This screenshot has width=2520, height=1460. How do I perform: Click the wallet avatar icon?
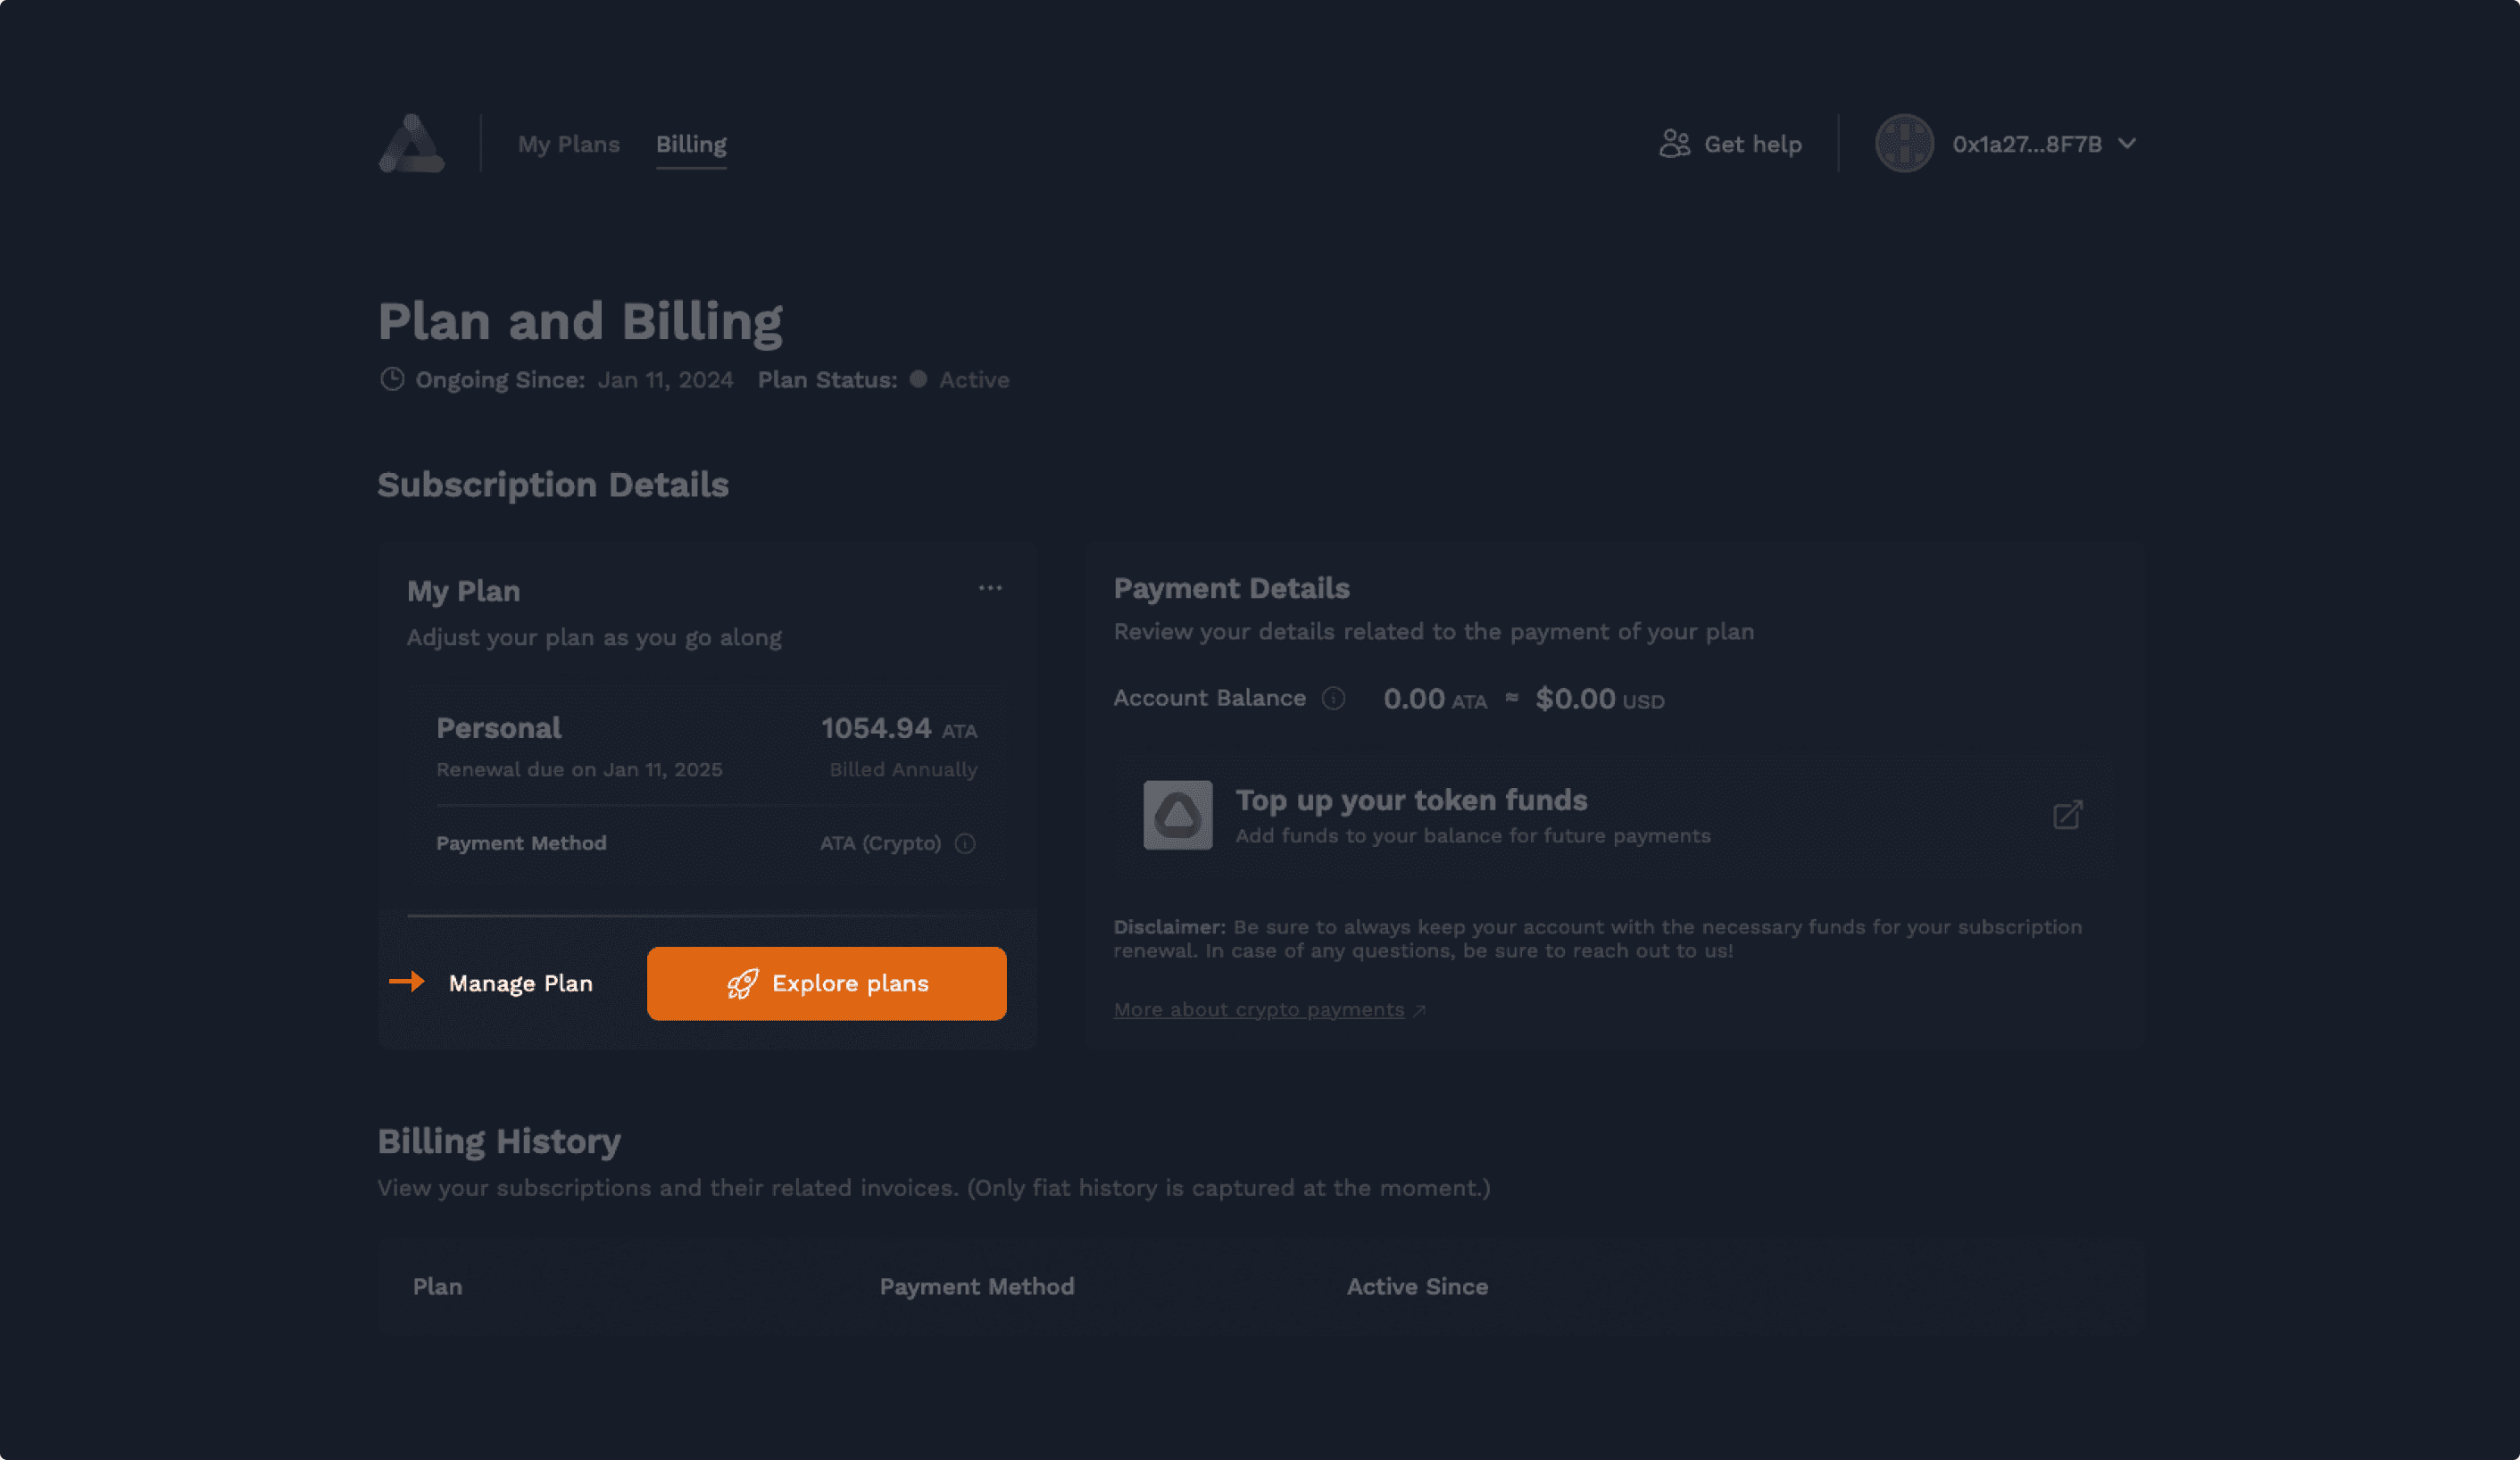click(x=1904, y=144)
